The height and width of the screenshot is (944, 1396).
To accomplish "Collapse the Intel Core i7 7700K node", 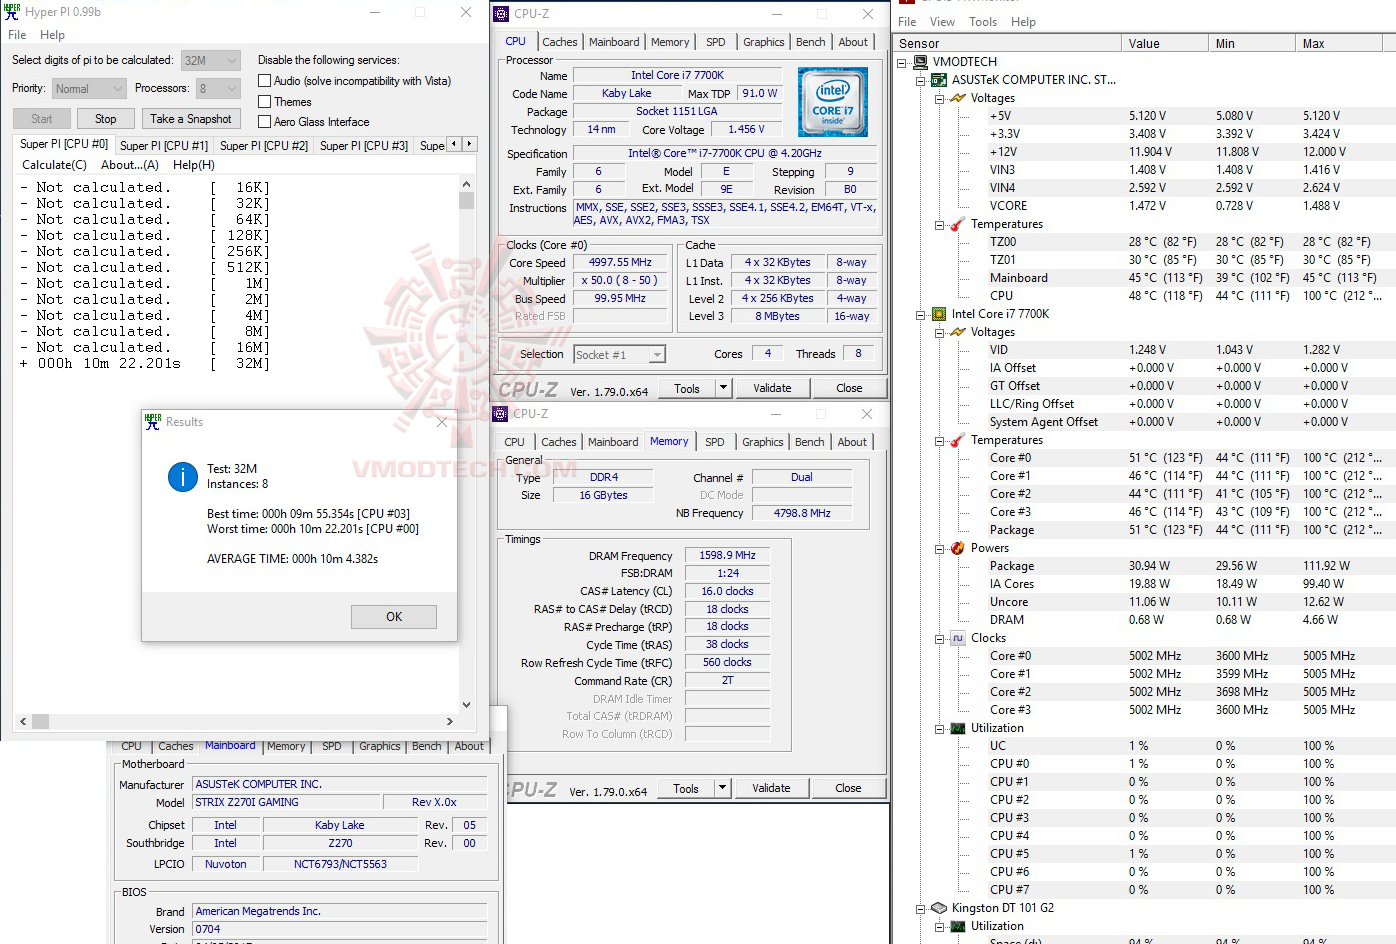I will coord(920,314).
